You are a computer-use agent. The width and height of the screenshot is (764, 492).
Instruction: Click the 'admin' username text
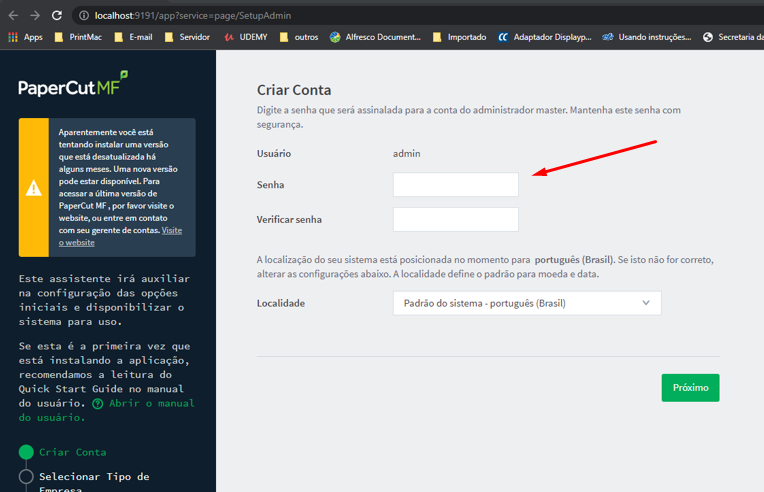pos(406,153)
